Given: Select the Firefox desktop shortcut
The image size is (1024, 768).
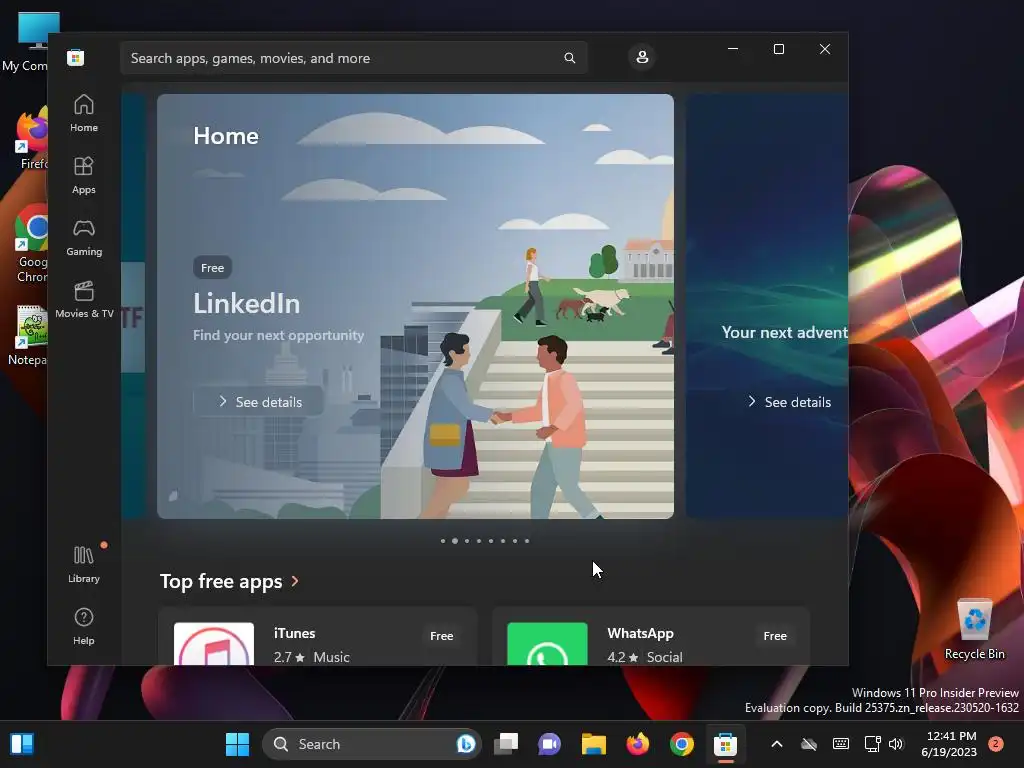Looking at the screenshot, I should click(x=33, y=139).
